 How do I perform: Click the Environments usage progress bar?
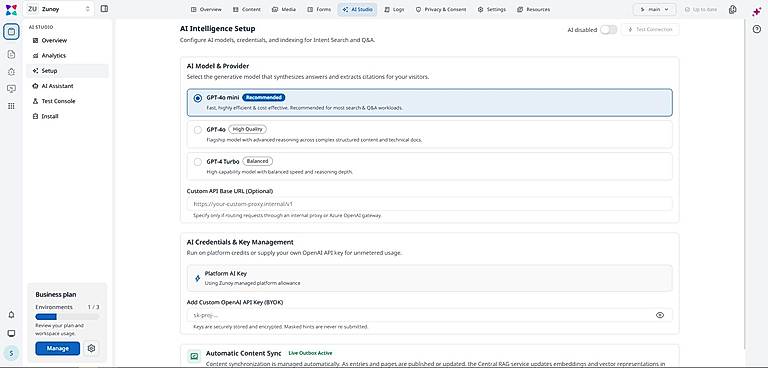point(67,317)
